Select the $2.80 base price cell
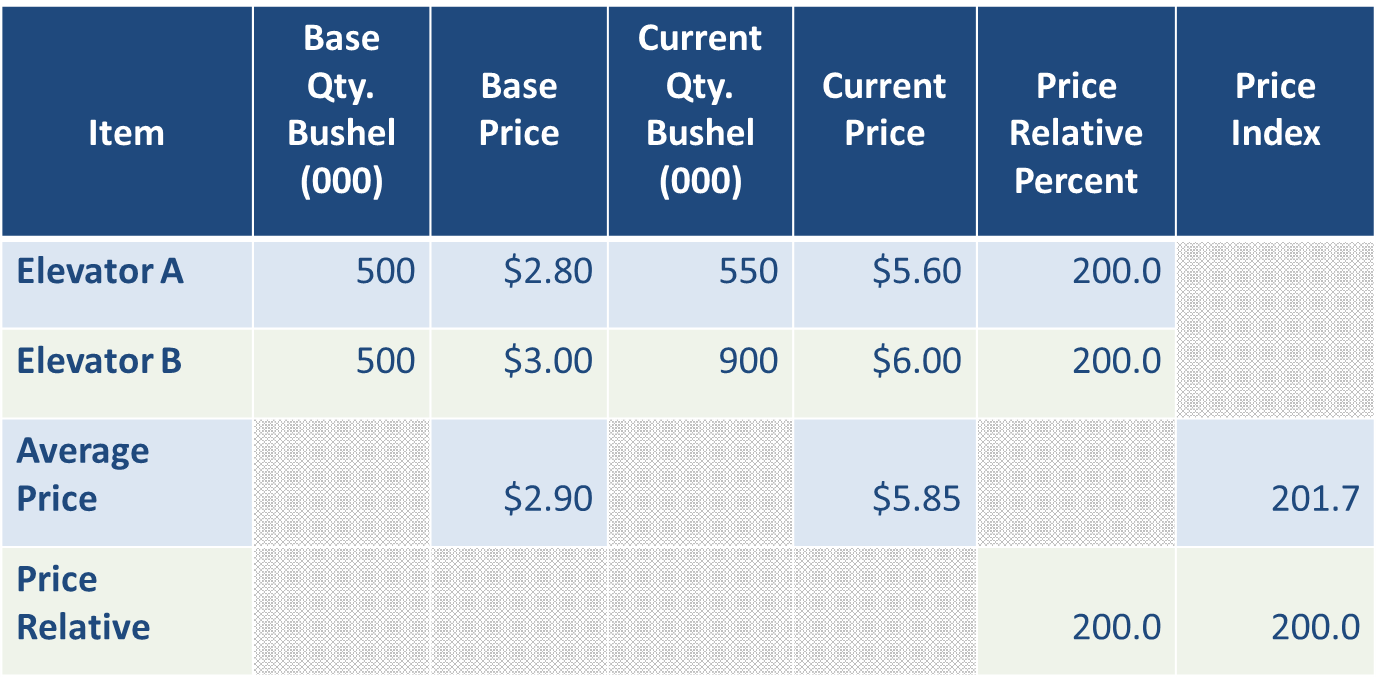The height and width of the screenshot is (678, 1379). point(548,271)
